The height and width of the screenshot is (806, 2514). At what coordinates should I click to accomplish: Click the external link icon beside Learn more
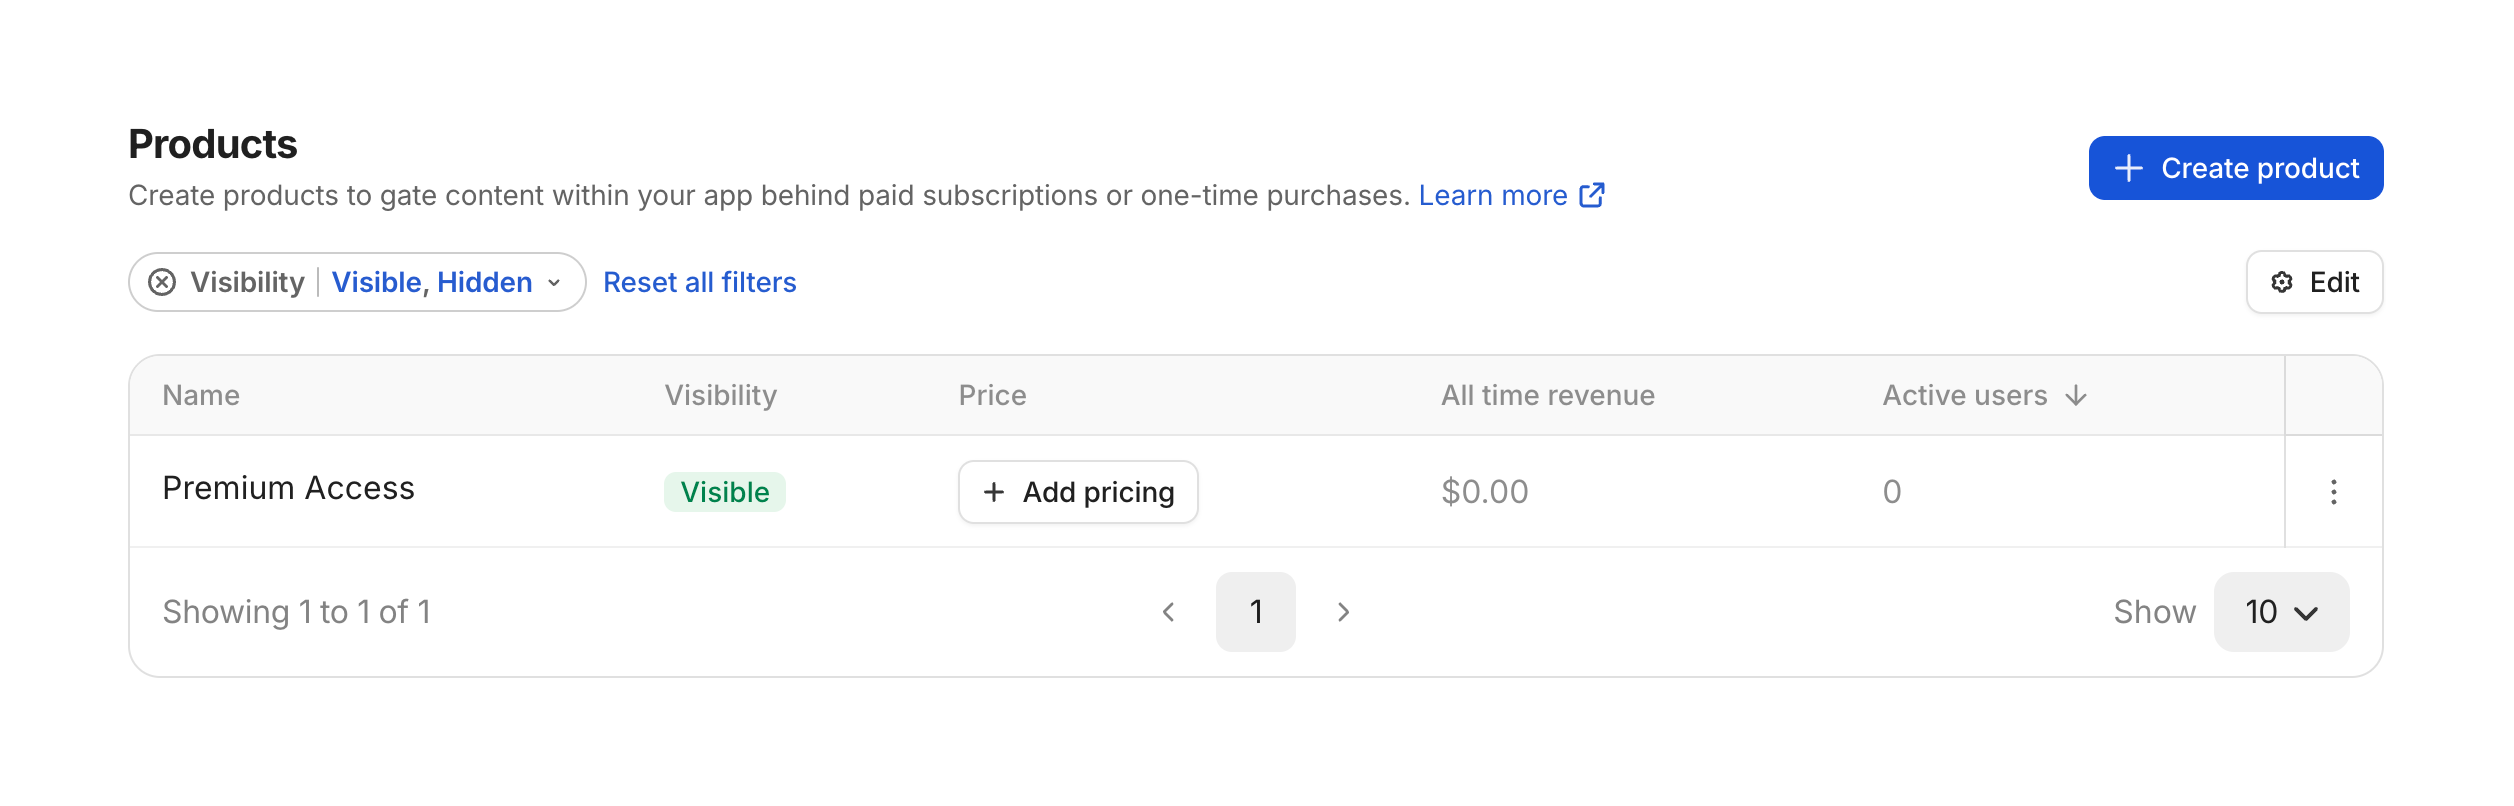(1592, 195)
